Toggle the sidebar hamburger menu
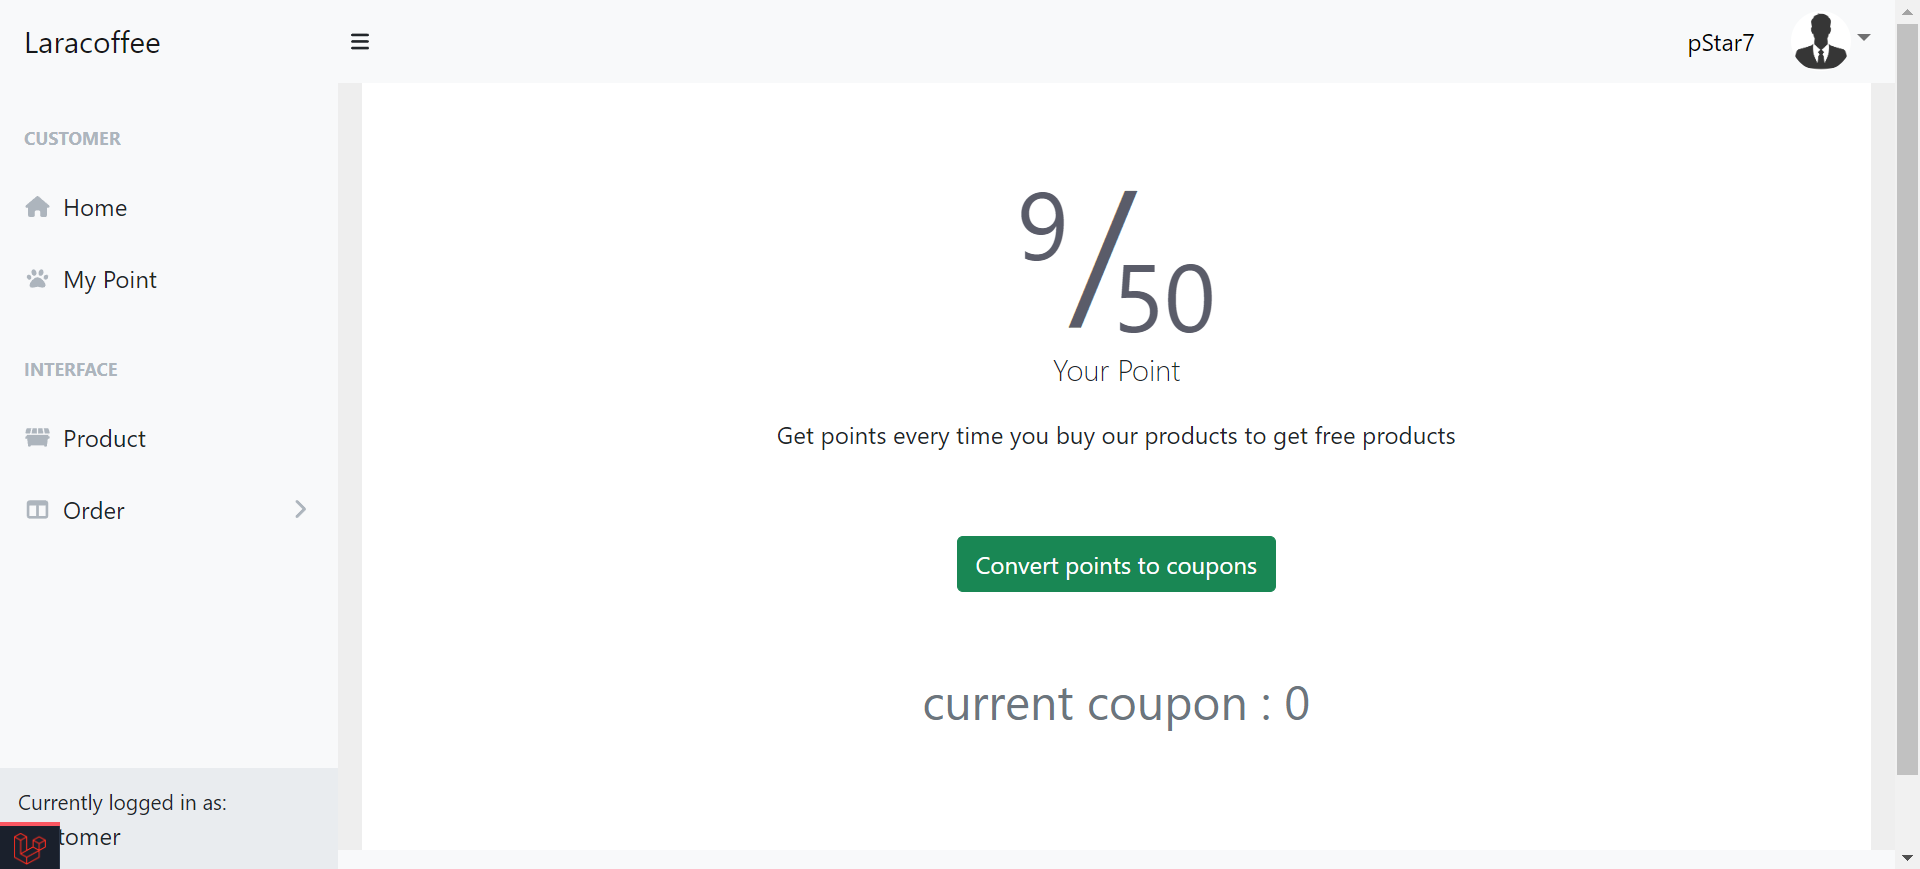The image size is (1920, 869). pos(360,42)
